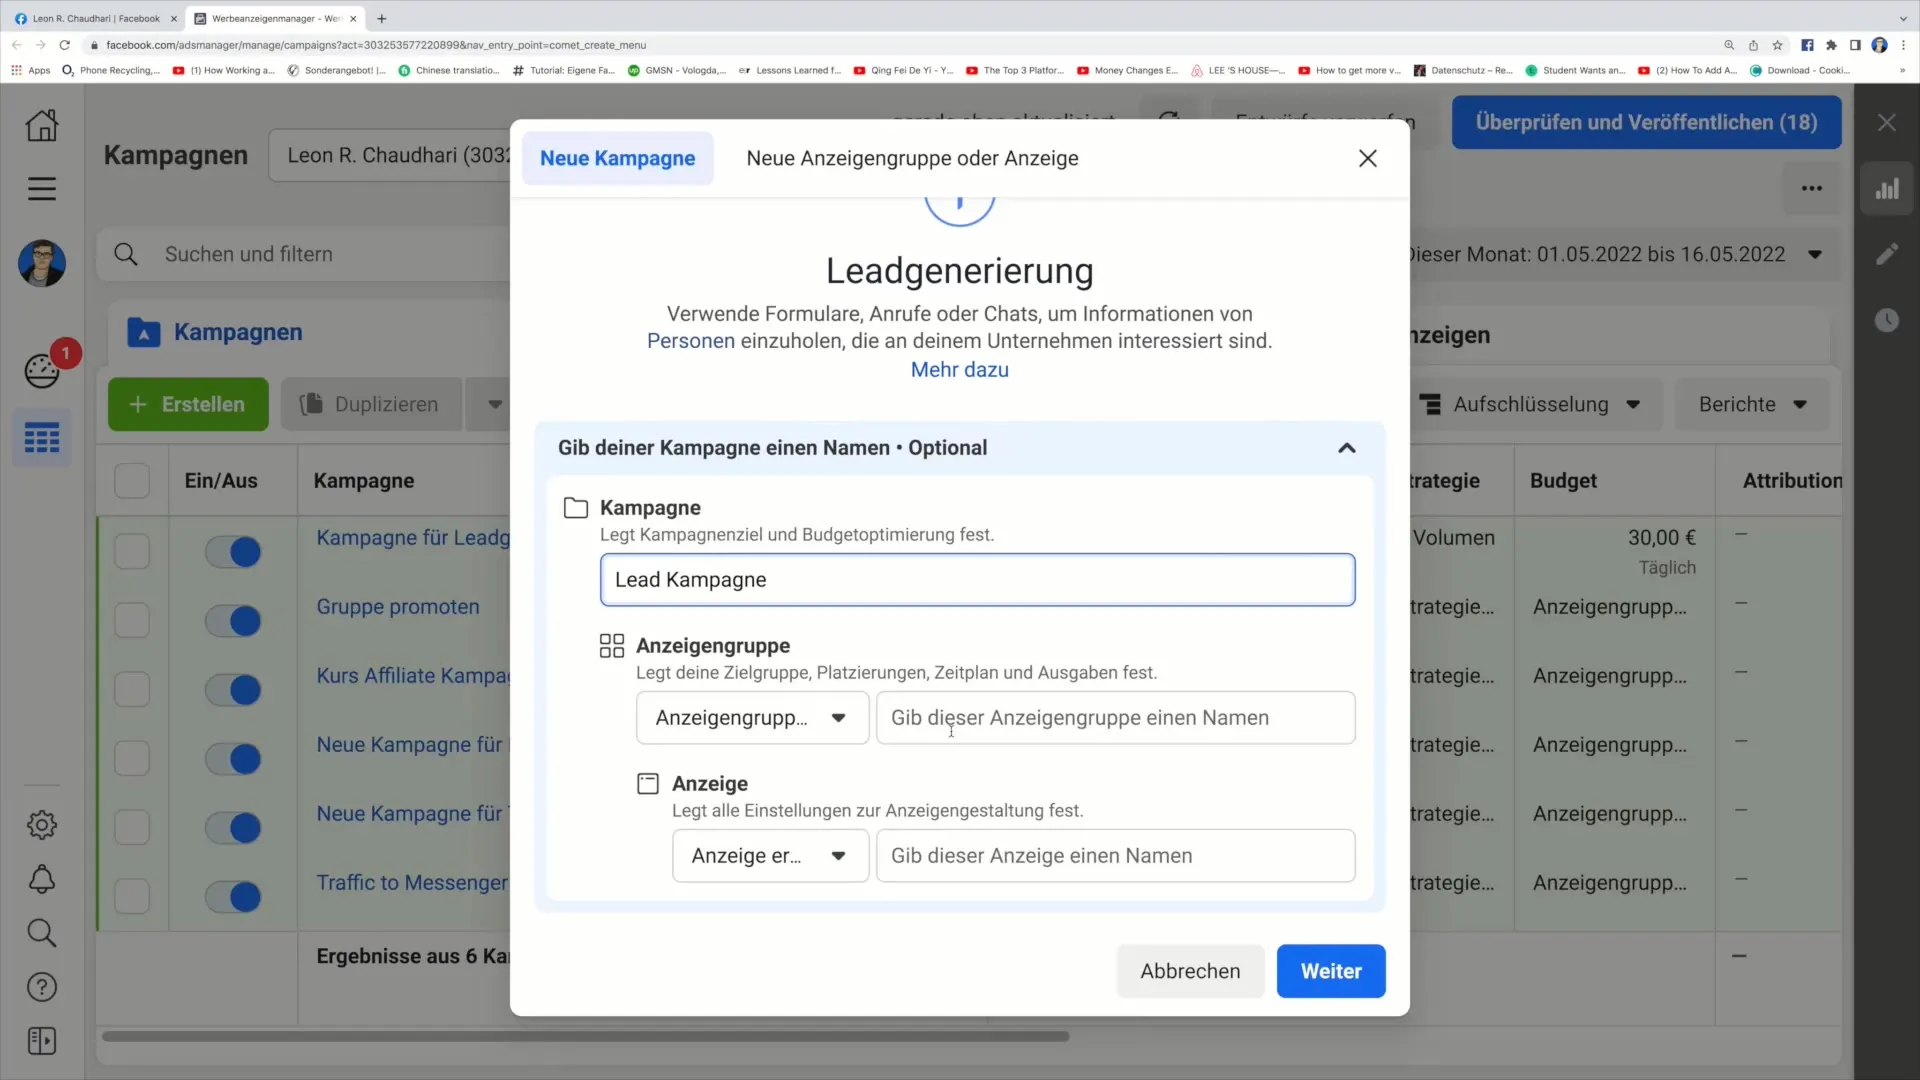Focus the Anzeige name input field
1920x1080 pixels.
tap(1116, 856)
